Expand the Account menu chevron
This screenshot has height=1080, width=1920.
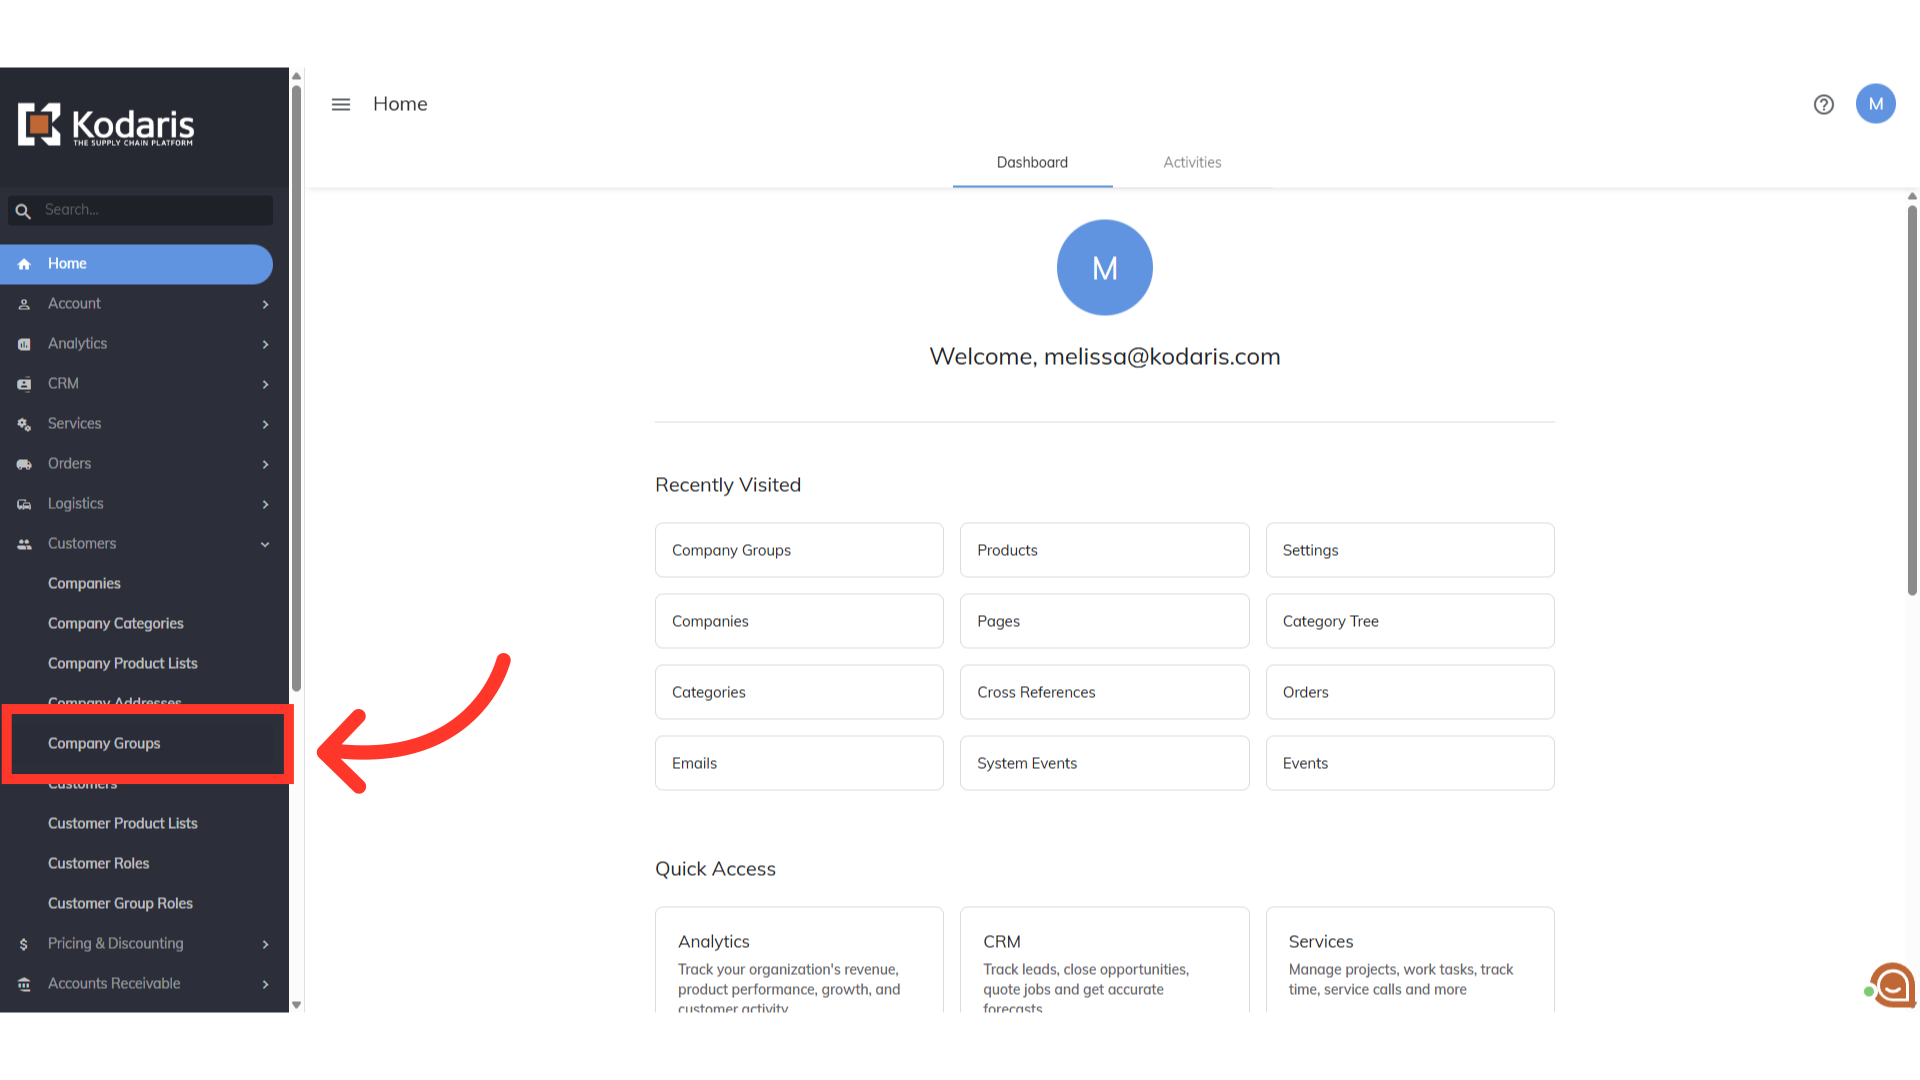point(265,304)
